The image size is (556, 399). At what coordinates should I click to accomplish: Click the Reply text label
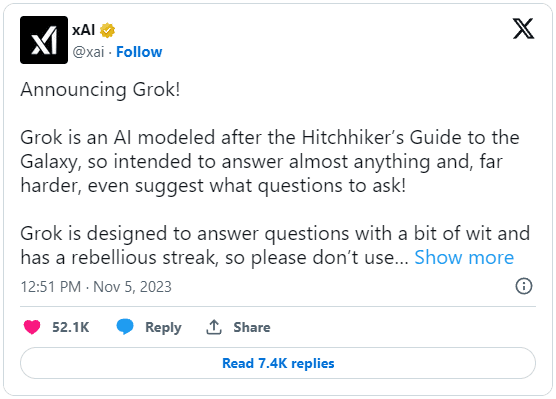click(163, 327)
